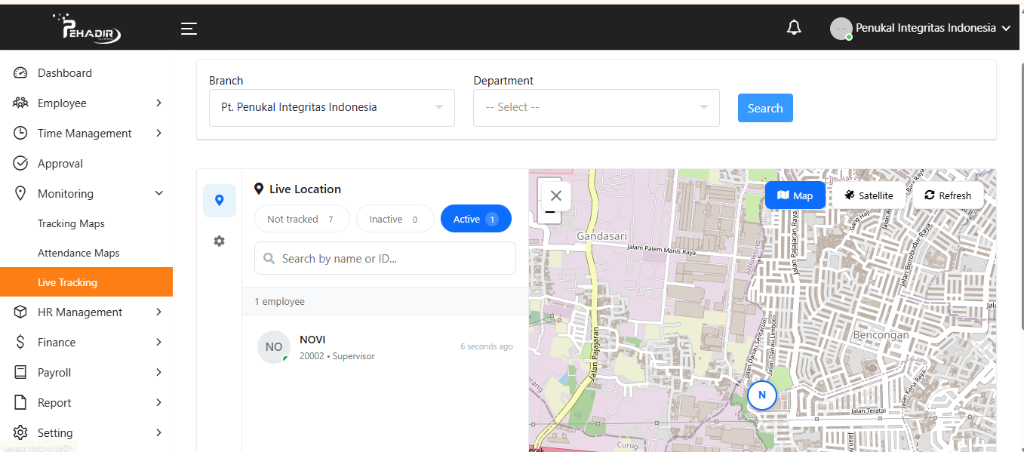Click the "20002 • Supervisor" text
Screen dimensions: 1024x452
pos(337,356)
